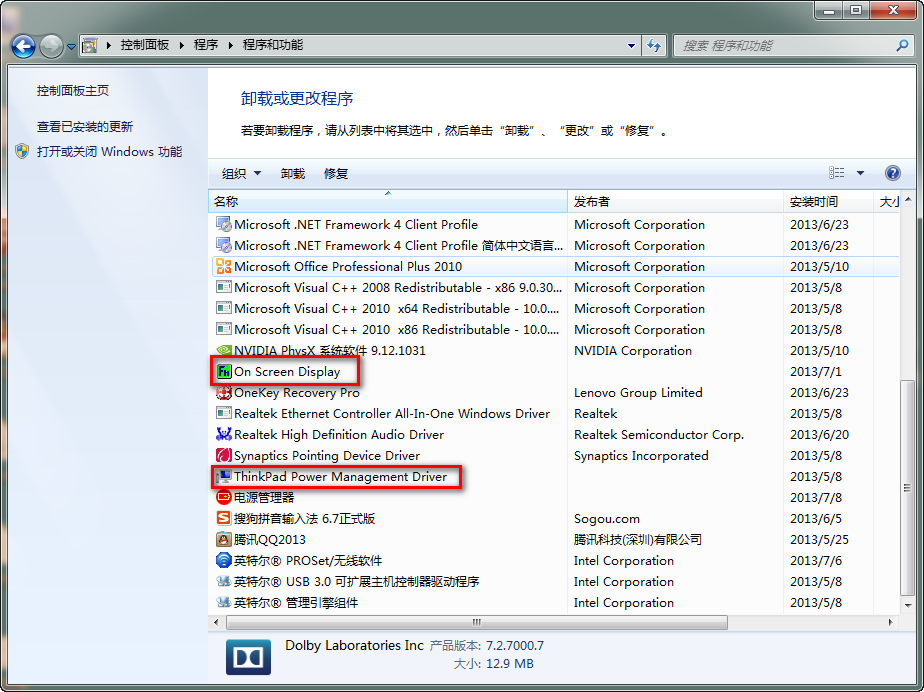Viewport: 924px width, 692px height.
Task: Sort by the 名称 column header
Action: click(x=388, y=202)
